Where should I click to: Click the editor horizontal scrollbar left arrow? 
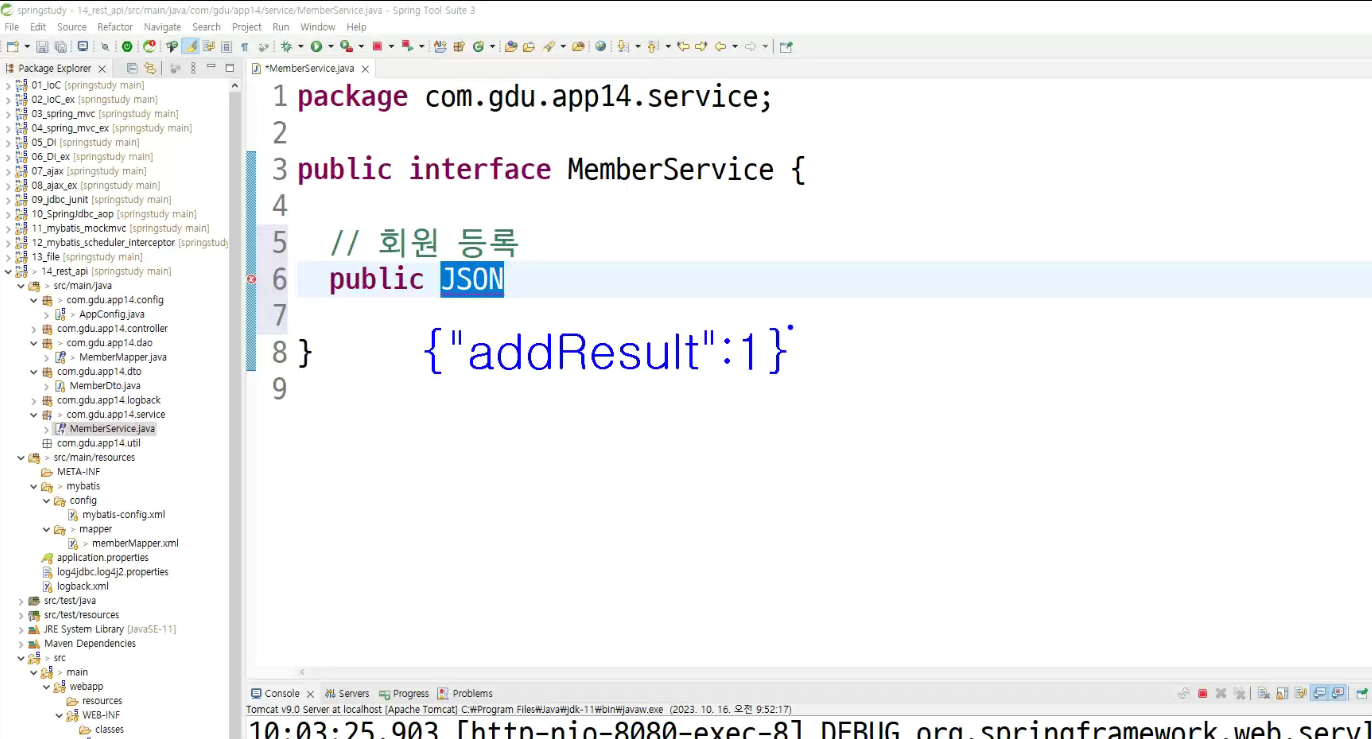click(302, 672)
